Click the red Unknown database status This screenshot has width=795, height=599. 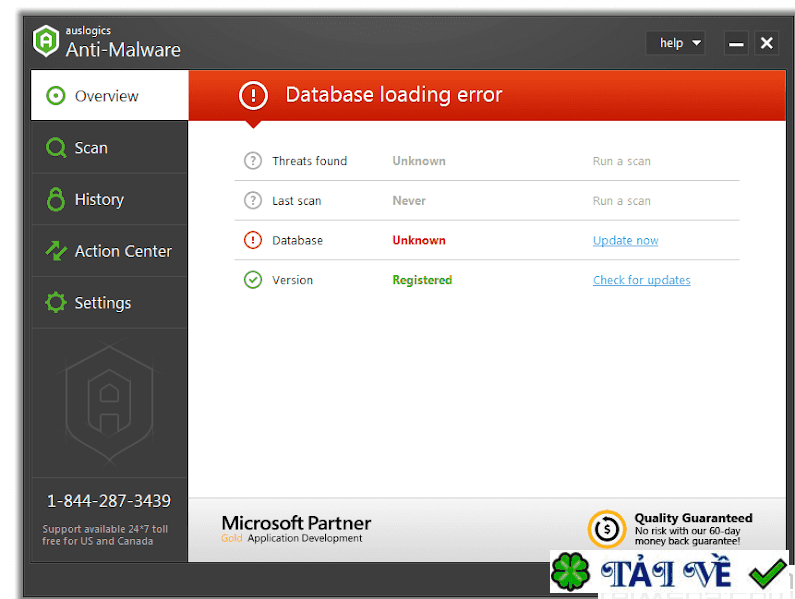(419, 240)
